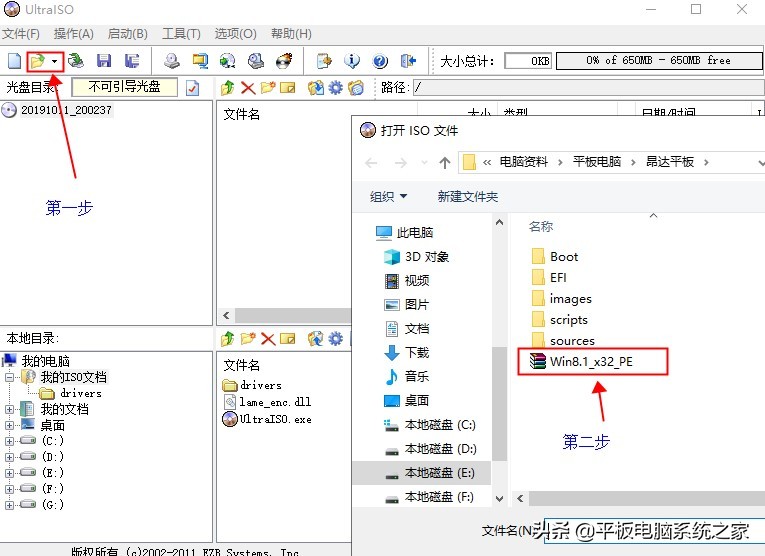
Task: Go up one level in disc file pane
Action: 227,88
